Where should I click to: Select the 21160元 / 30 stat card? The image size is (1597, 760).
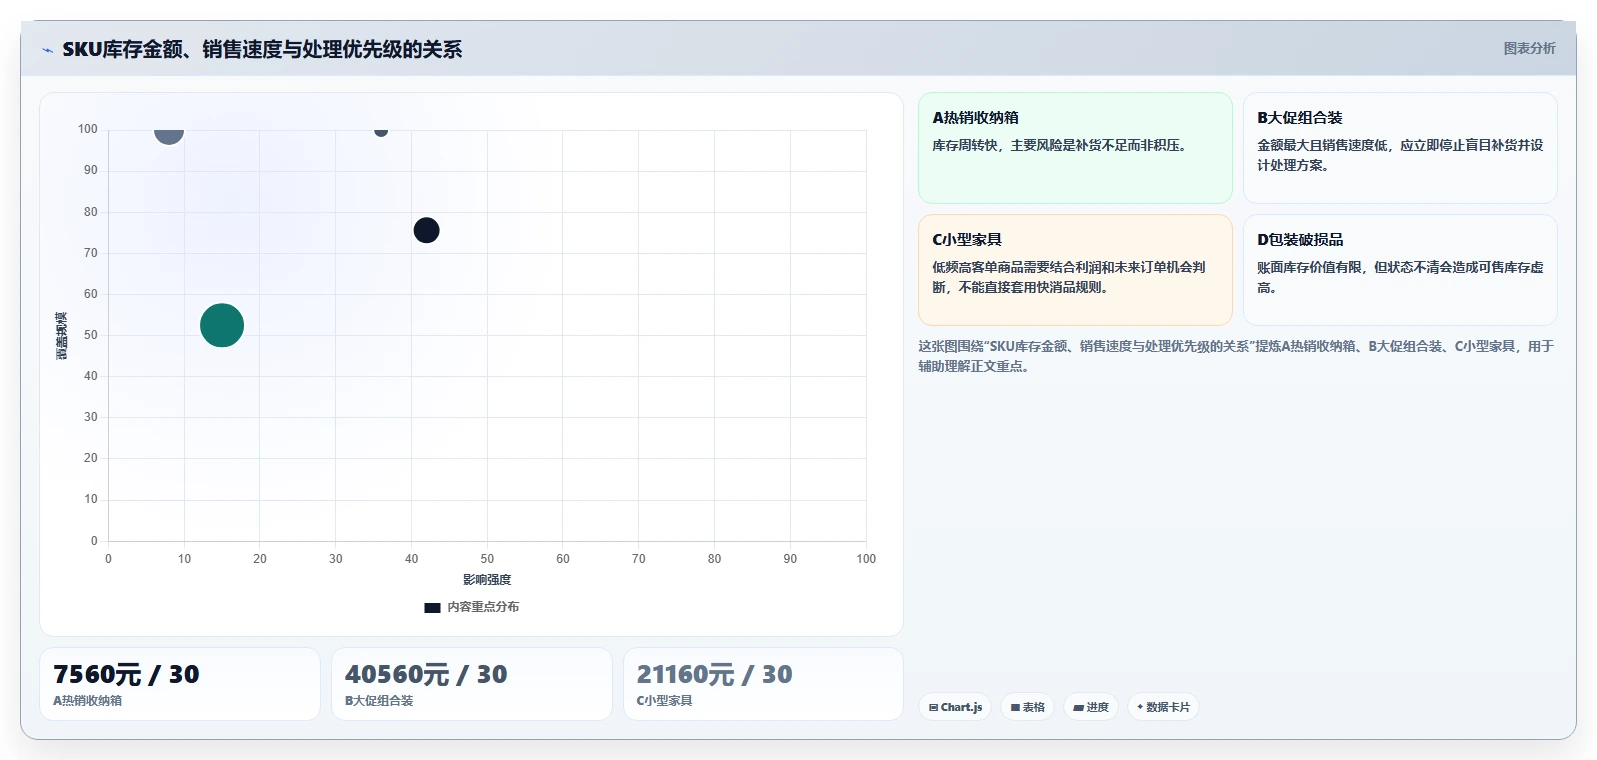coord(763,684)
